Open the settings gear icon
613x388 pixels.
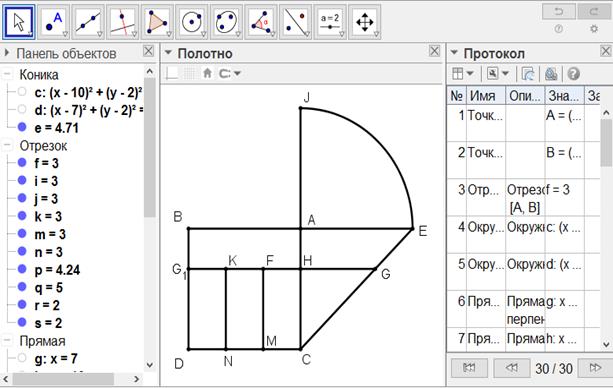pyautogui.click(x=594, y=29)
